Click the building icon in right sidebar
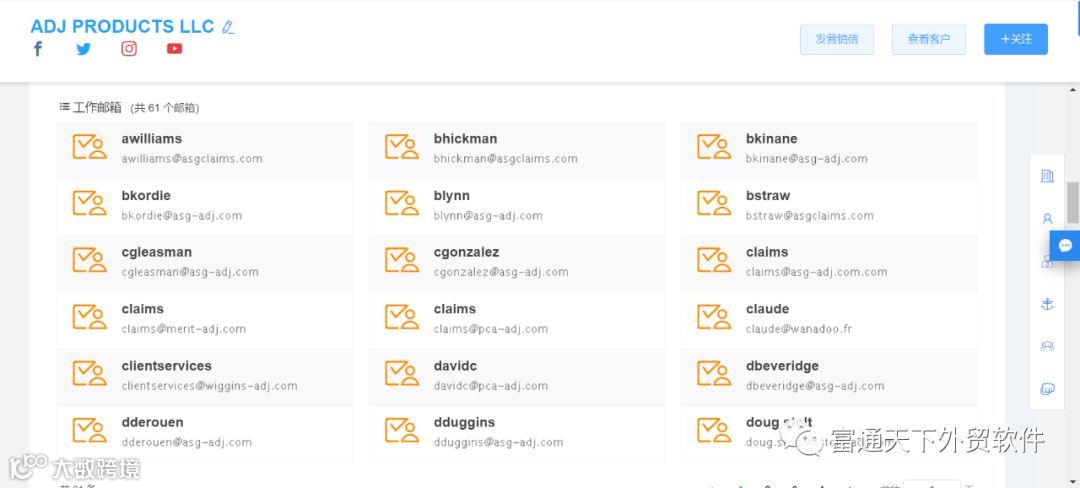 [1047, 176]
